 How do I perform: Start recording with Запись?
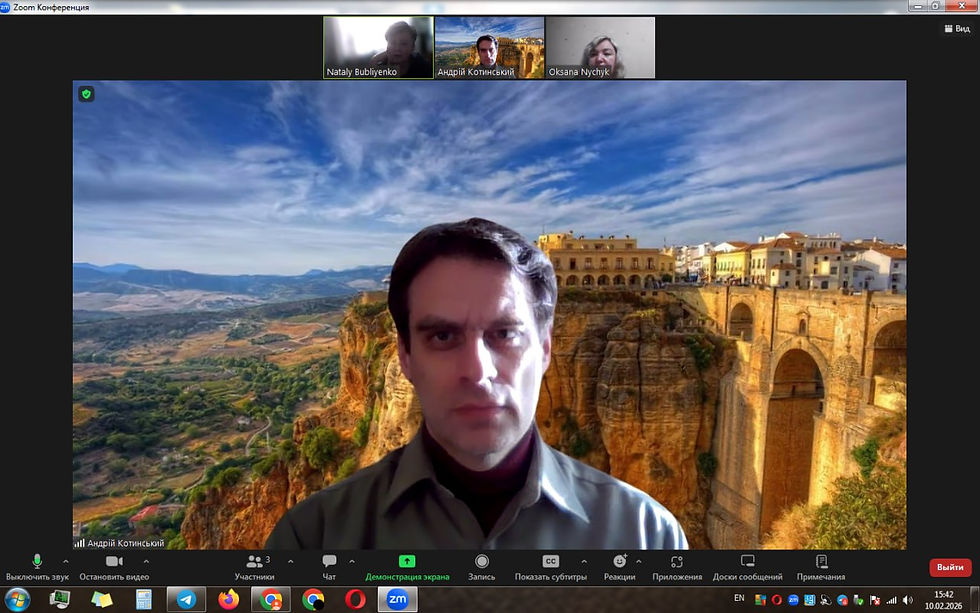click(x=481, y=567)
